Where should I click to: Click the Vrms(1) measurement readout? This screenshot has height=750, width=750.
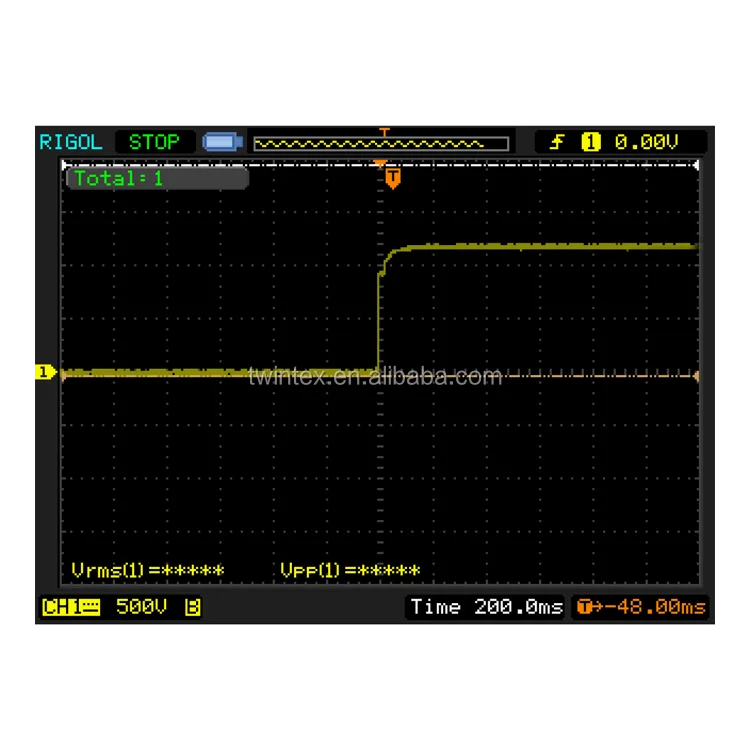[148, 571]
